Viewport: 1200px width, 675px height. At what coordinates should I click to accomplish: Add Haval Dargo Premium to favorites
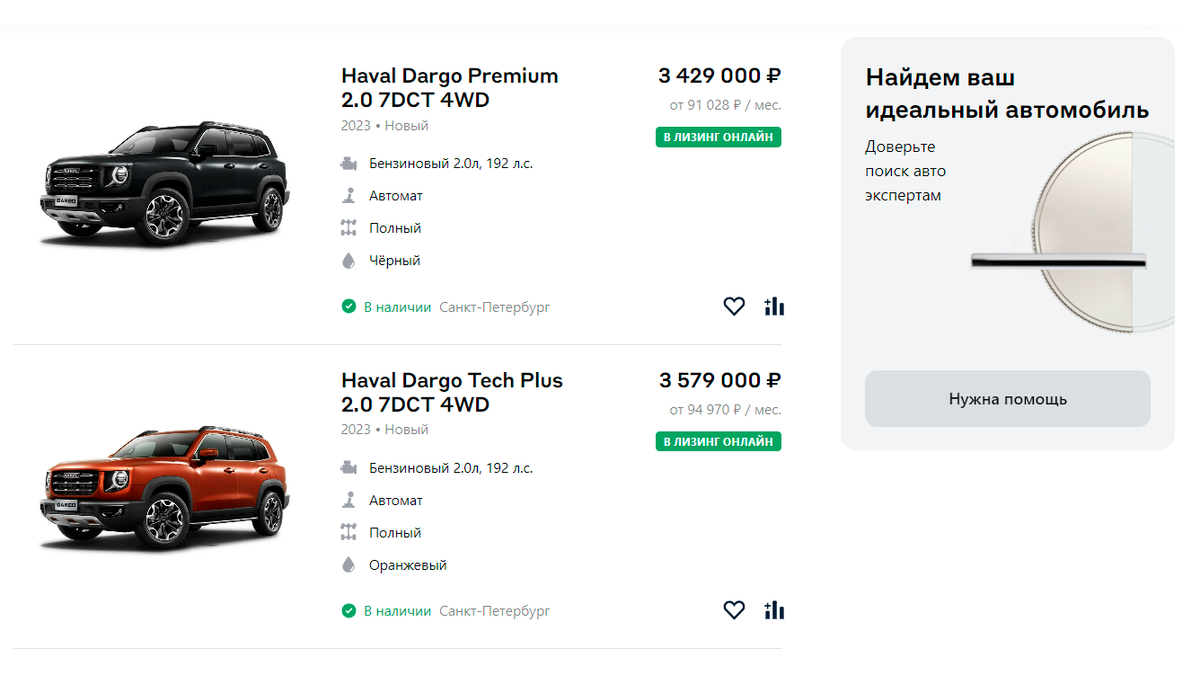[x=734, y=306]
